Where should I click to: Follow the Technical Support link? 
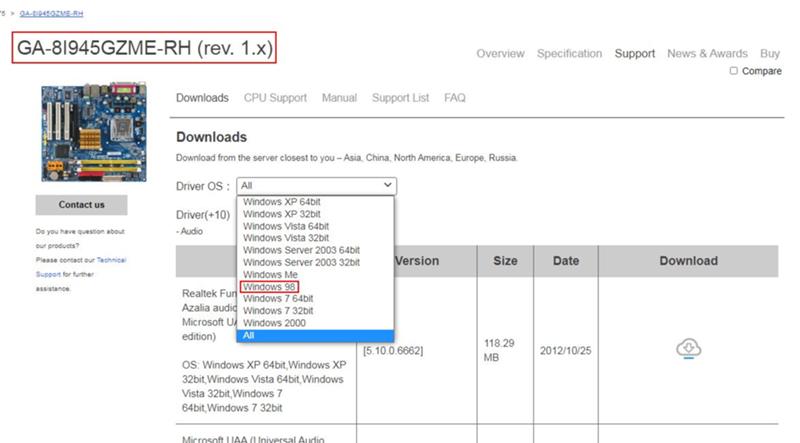[81, 267]
